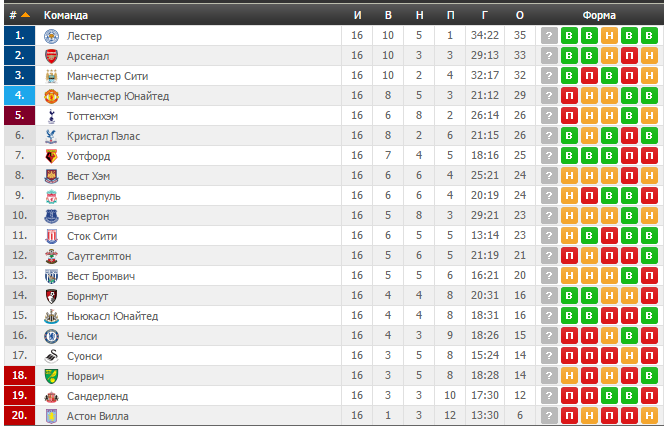The width and height of the screenshot is (670, 428).
Task: Click the red position 20 badge
Action: [19, 416]
